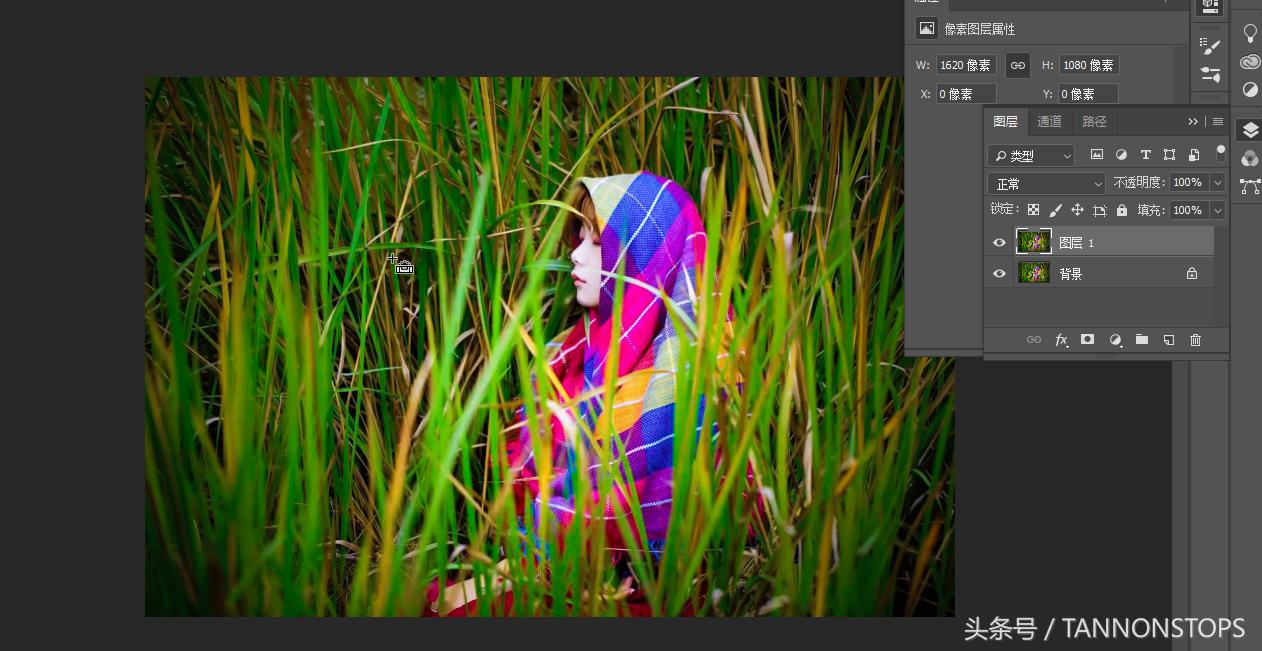Toggle the layer filtering switch
The height and width of the screenshot is (651, 1262).
point(1220,153)
